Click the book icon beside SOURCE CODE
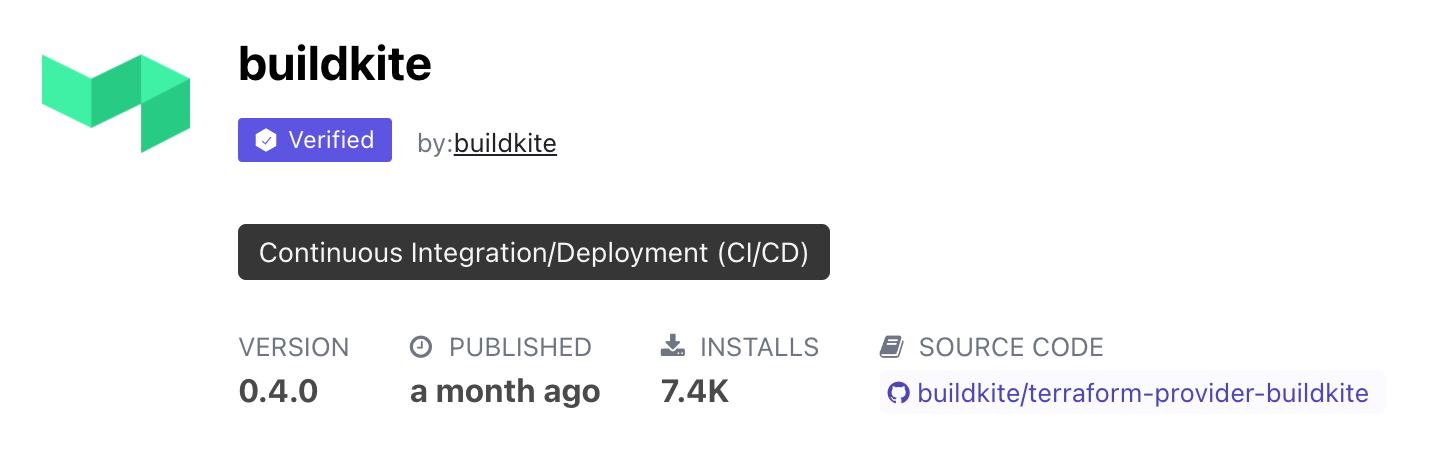1438x460 pixels. (x=891, y=347)
